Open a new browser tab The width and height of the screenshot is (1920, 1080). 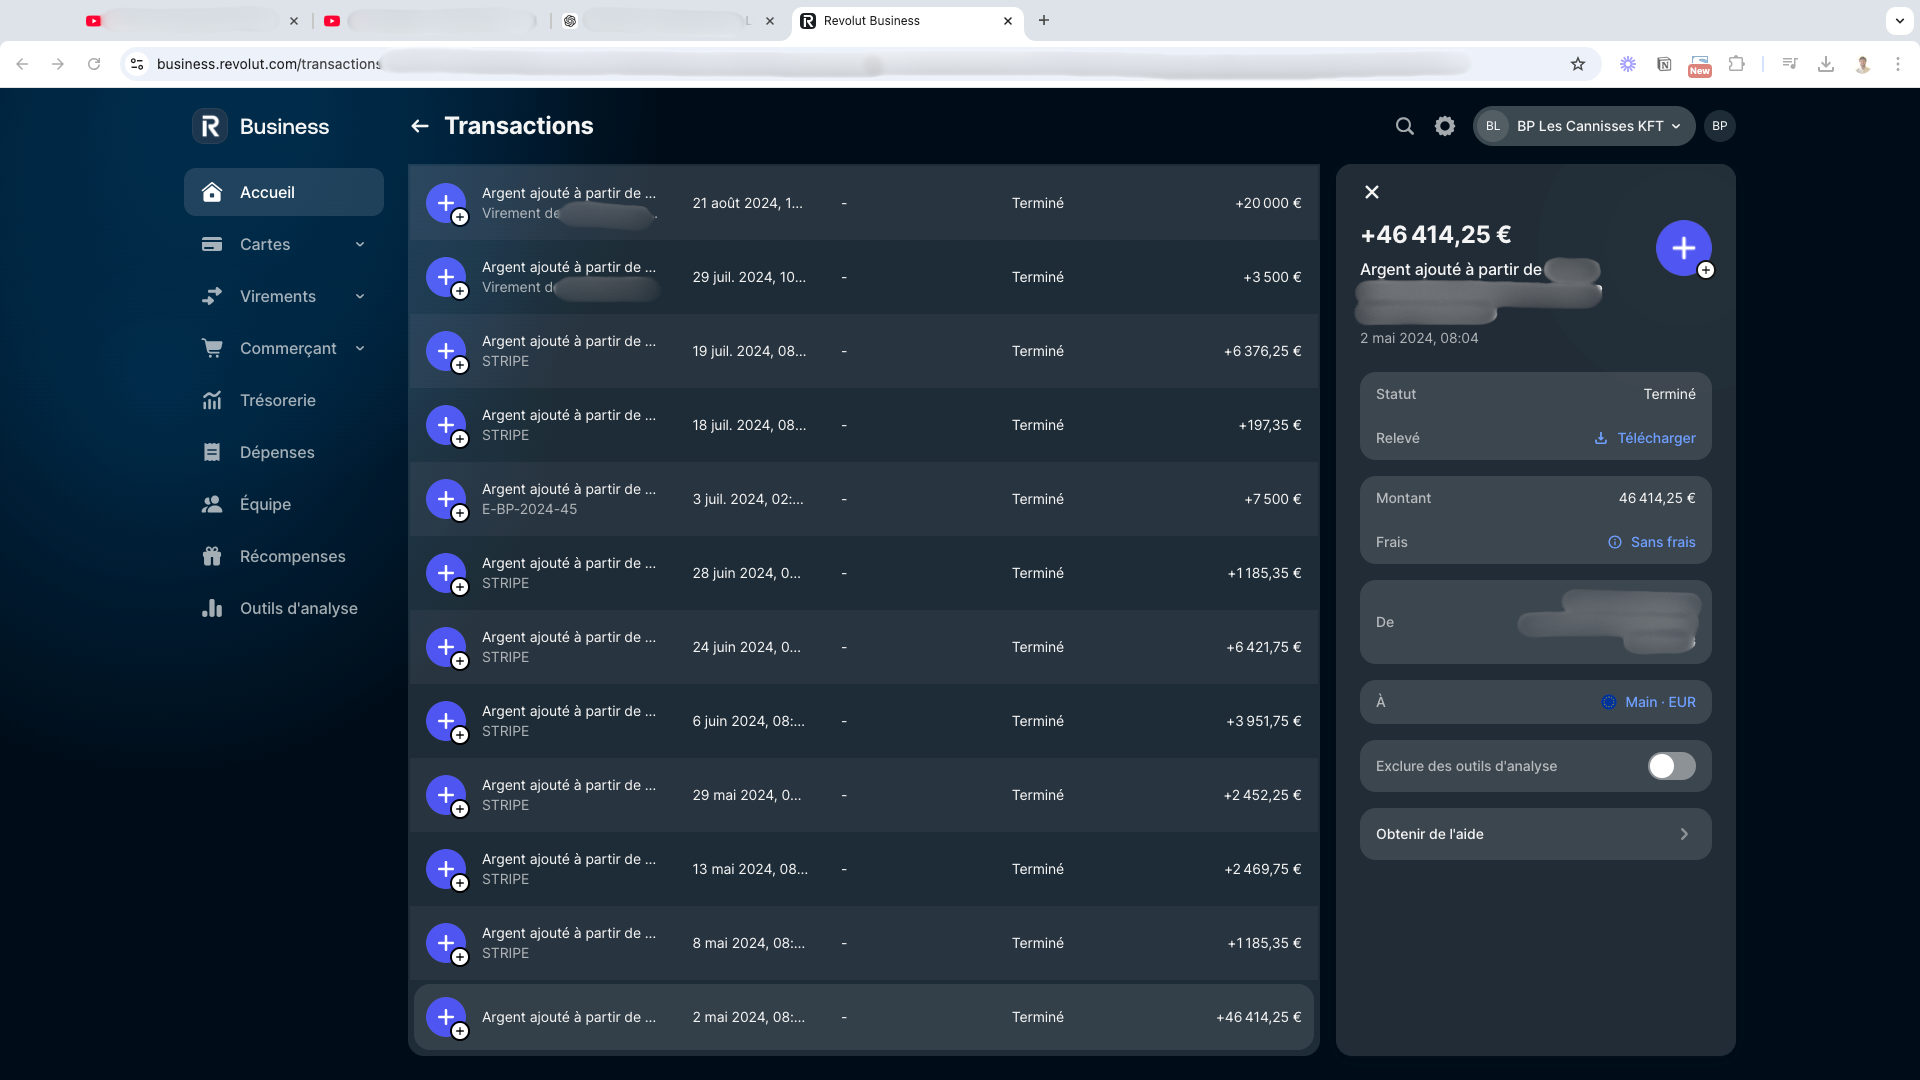(1044, 20)
